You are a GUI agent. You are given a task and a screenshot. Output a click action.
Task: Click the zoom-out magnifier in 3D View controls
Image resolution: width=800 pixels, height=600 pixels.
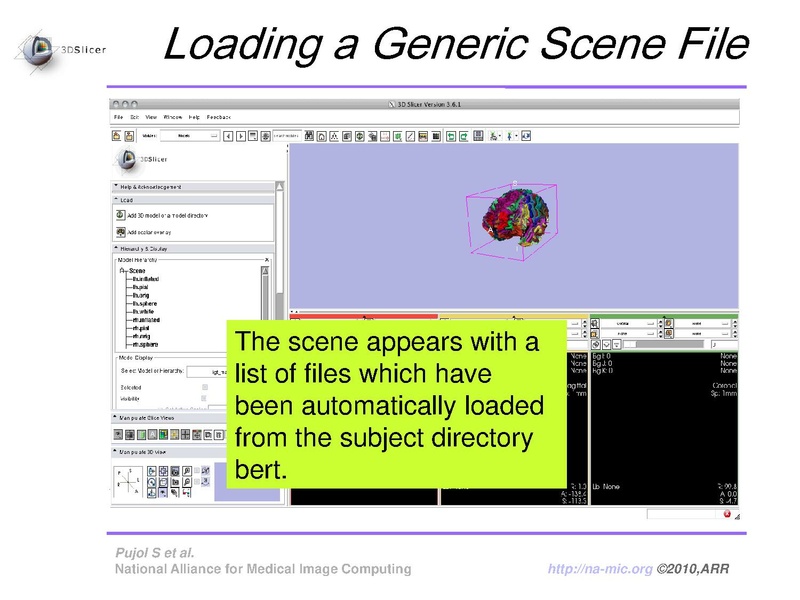point(187,482)
